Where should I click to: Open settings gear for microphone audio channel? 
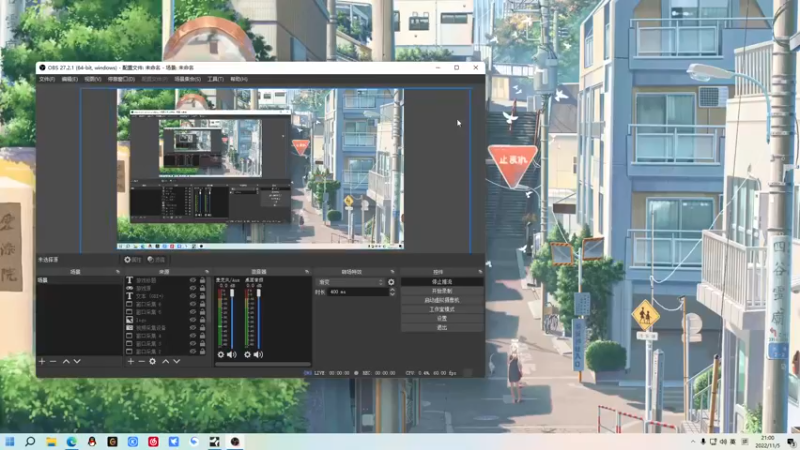[x=221, y=354]
